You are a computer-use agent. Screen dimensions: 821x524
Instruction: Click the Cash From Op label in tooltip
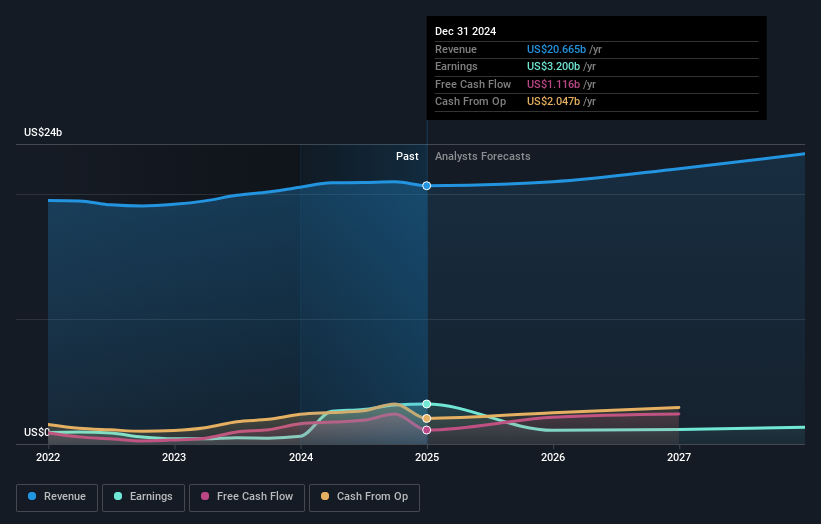(470, 102)
